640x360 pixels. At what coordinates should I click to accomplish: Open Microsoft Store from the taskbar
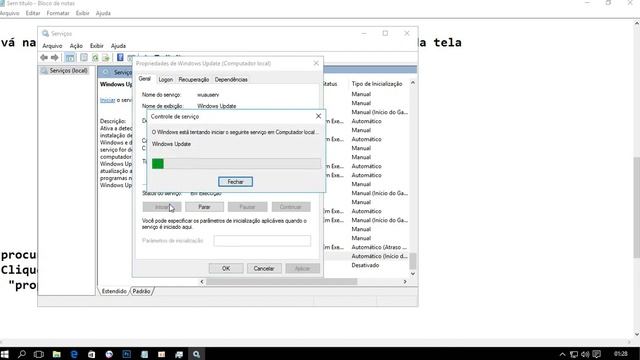click(x=91, y=354)
